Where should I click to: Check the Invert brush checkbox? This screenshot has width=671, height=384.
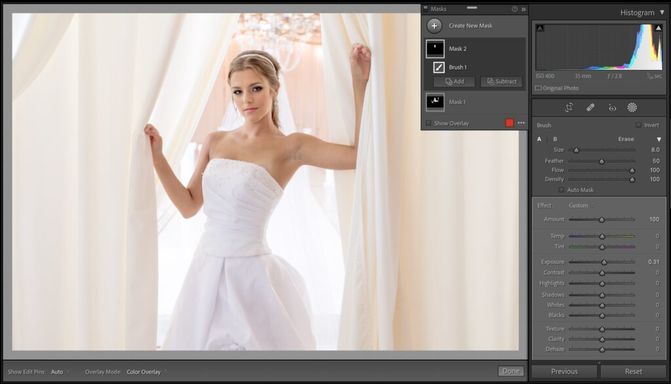tap(638, 125)
